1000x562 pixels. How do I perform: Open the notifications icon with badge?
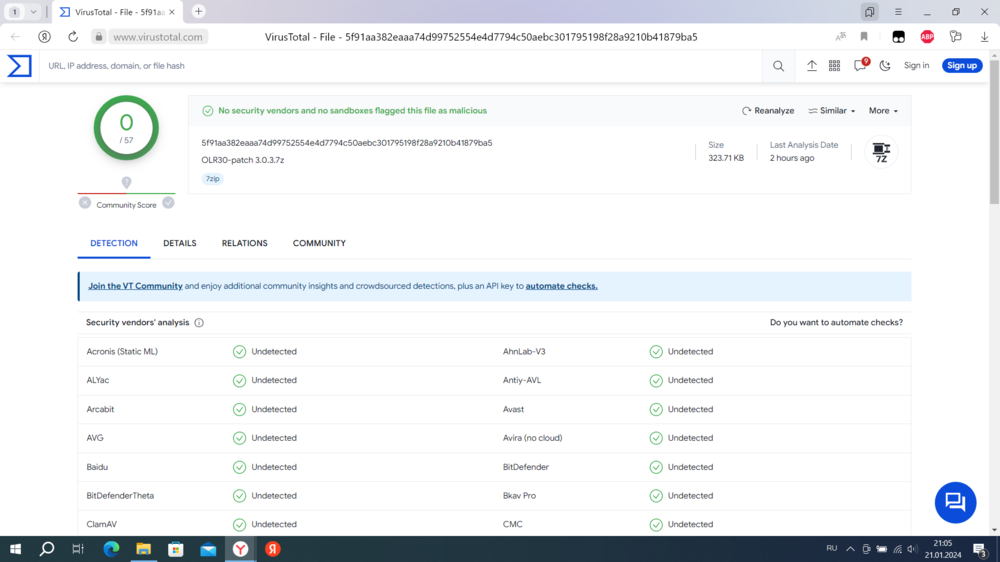(x=859, y=66)
